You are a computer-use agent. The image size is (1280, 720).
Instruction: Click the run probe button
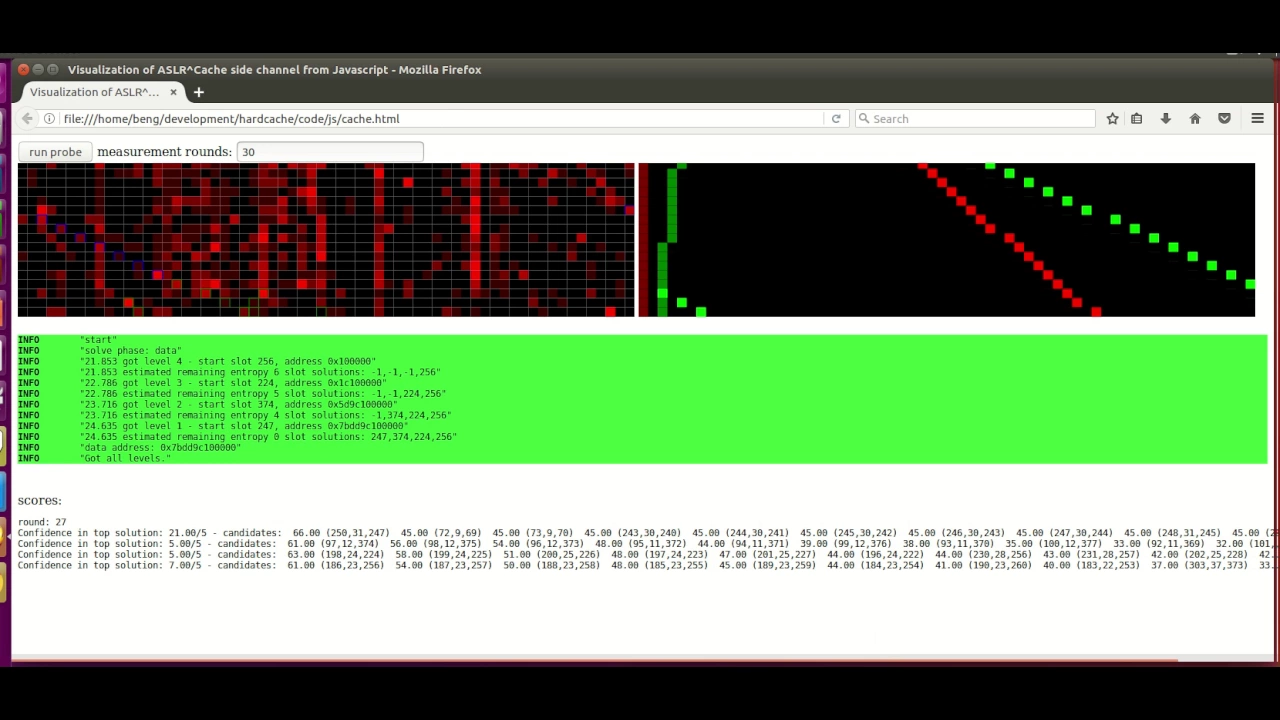click(x=55, y=152)
